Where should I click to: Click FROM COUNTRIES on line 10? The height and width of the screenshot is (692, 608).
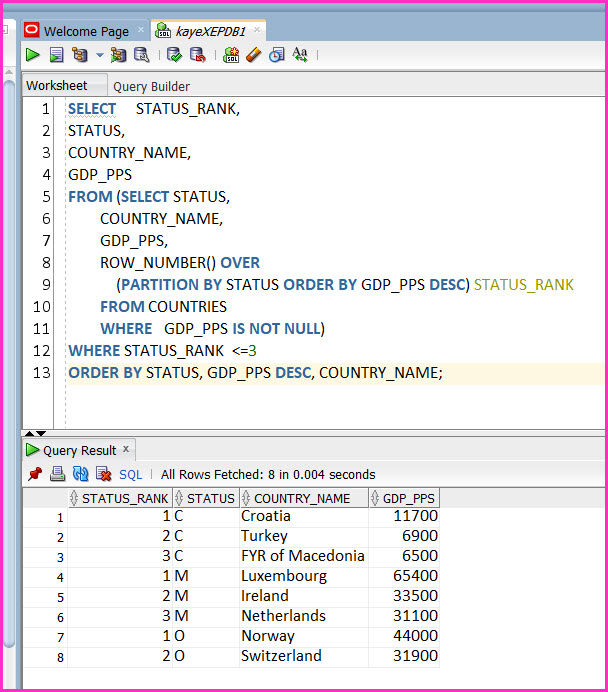coord(163,307)
